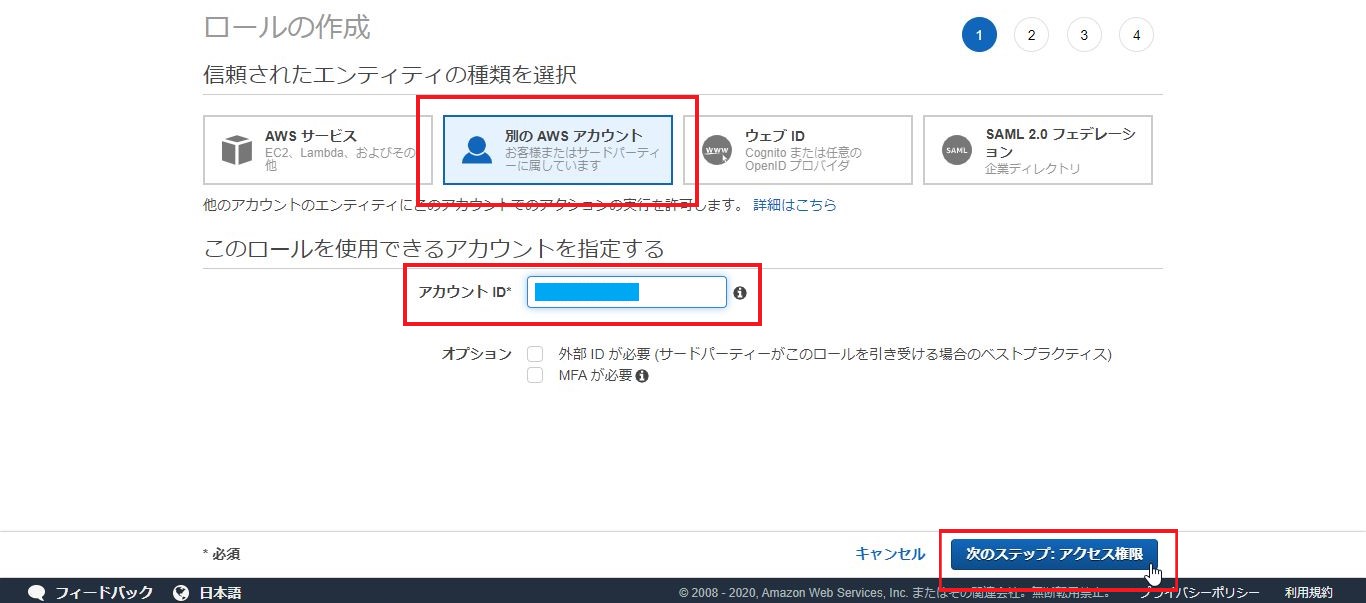Click the オプション label
The image size is (1366, 603).
[x=477, y=354]
